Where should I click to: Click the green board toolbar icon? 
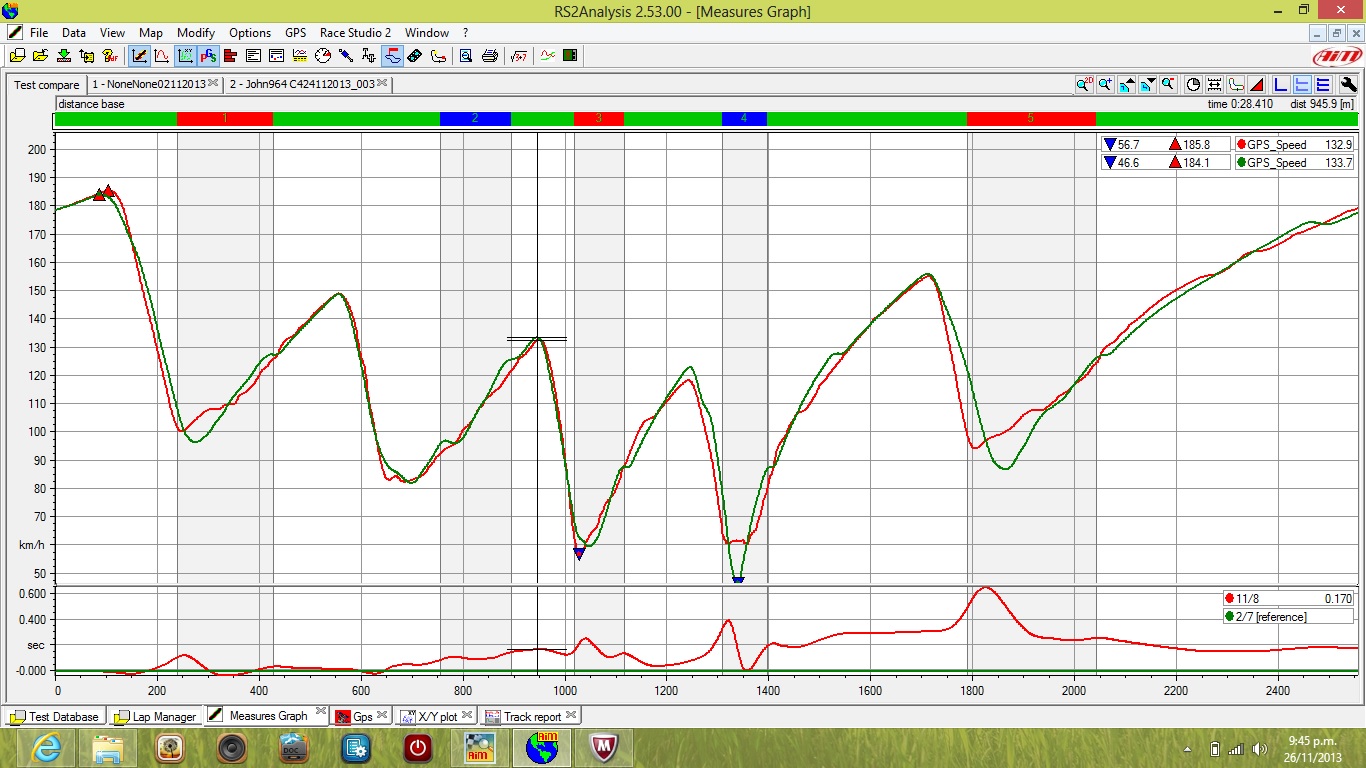pos(570,55)
